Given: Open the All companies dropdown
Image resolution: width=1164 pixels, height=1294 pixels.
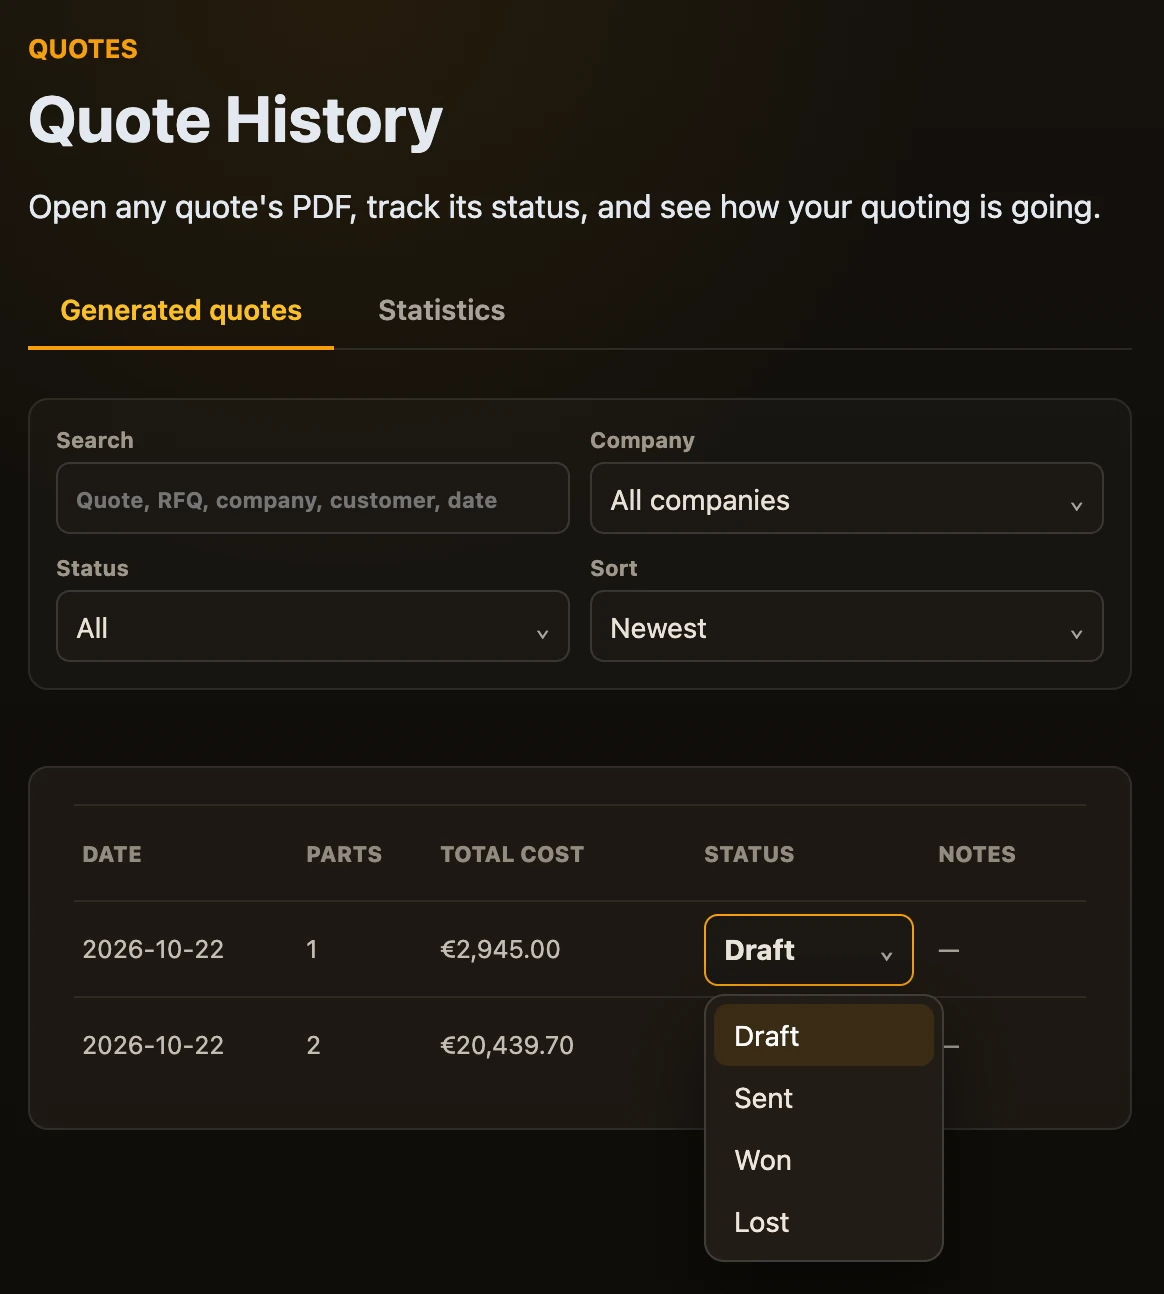Looking at the screenshot, I should coord(846,498).
